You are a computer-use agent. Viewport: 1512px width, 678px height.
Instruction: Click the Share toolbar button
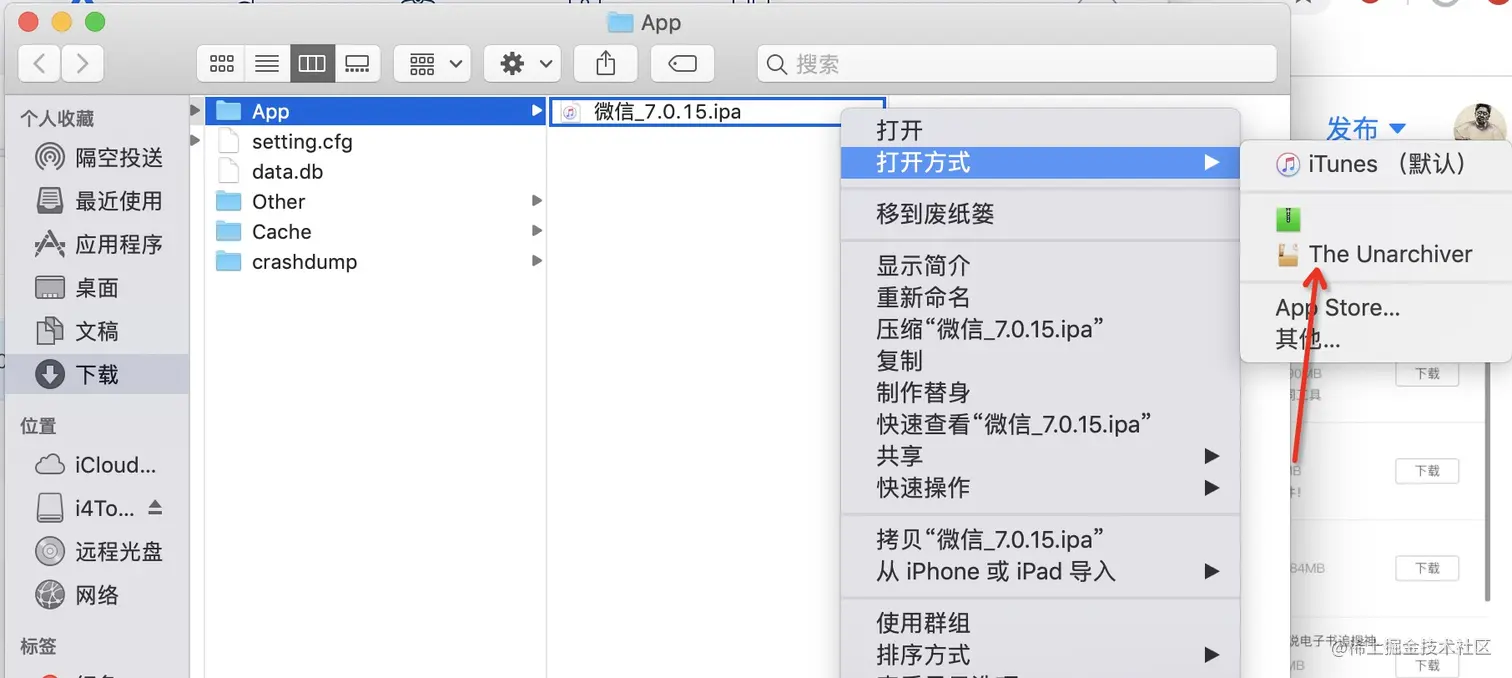(x=605, y=64)
